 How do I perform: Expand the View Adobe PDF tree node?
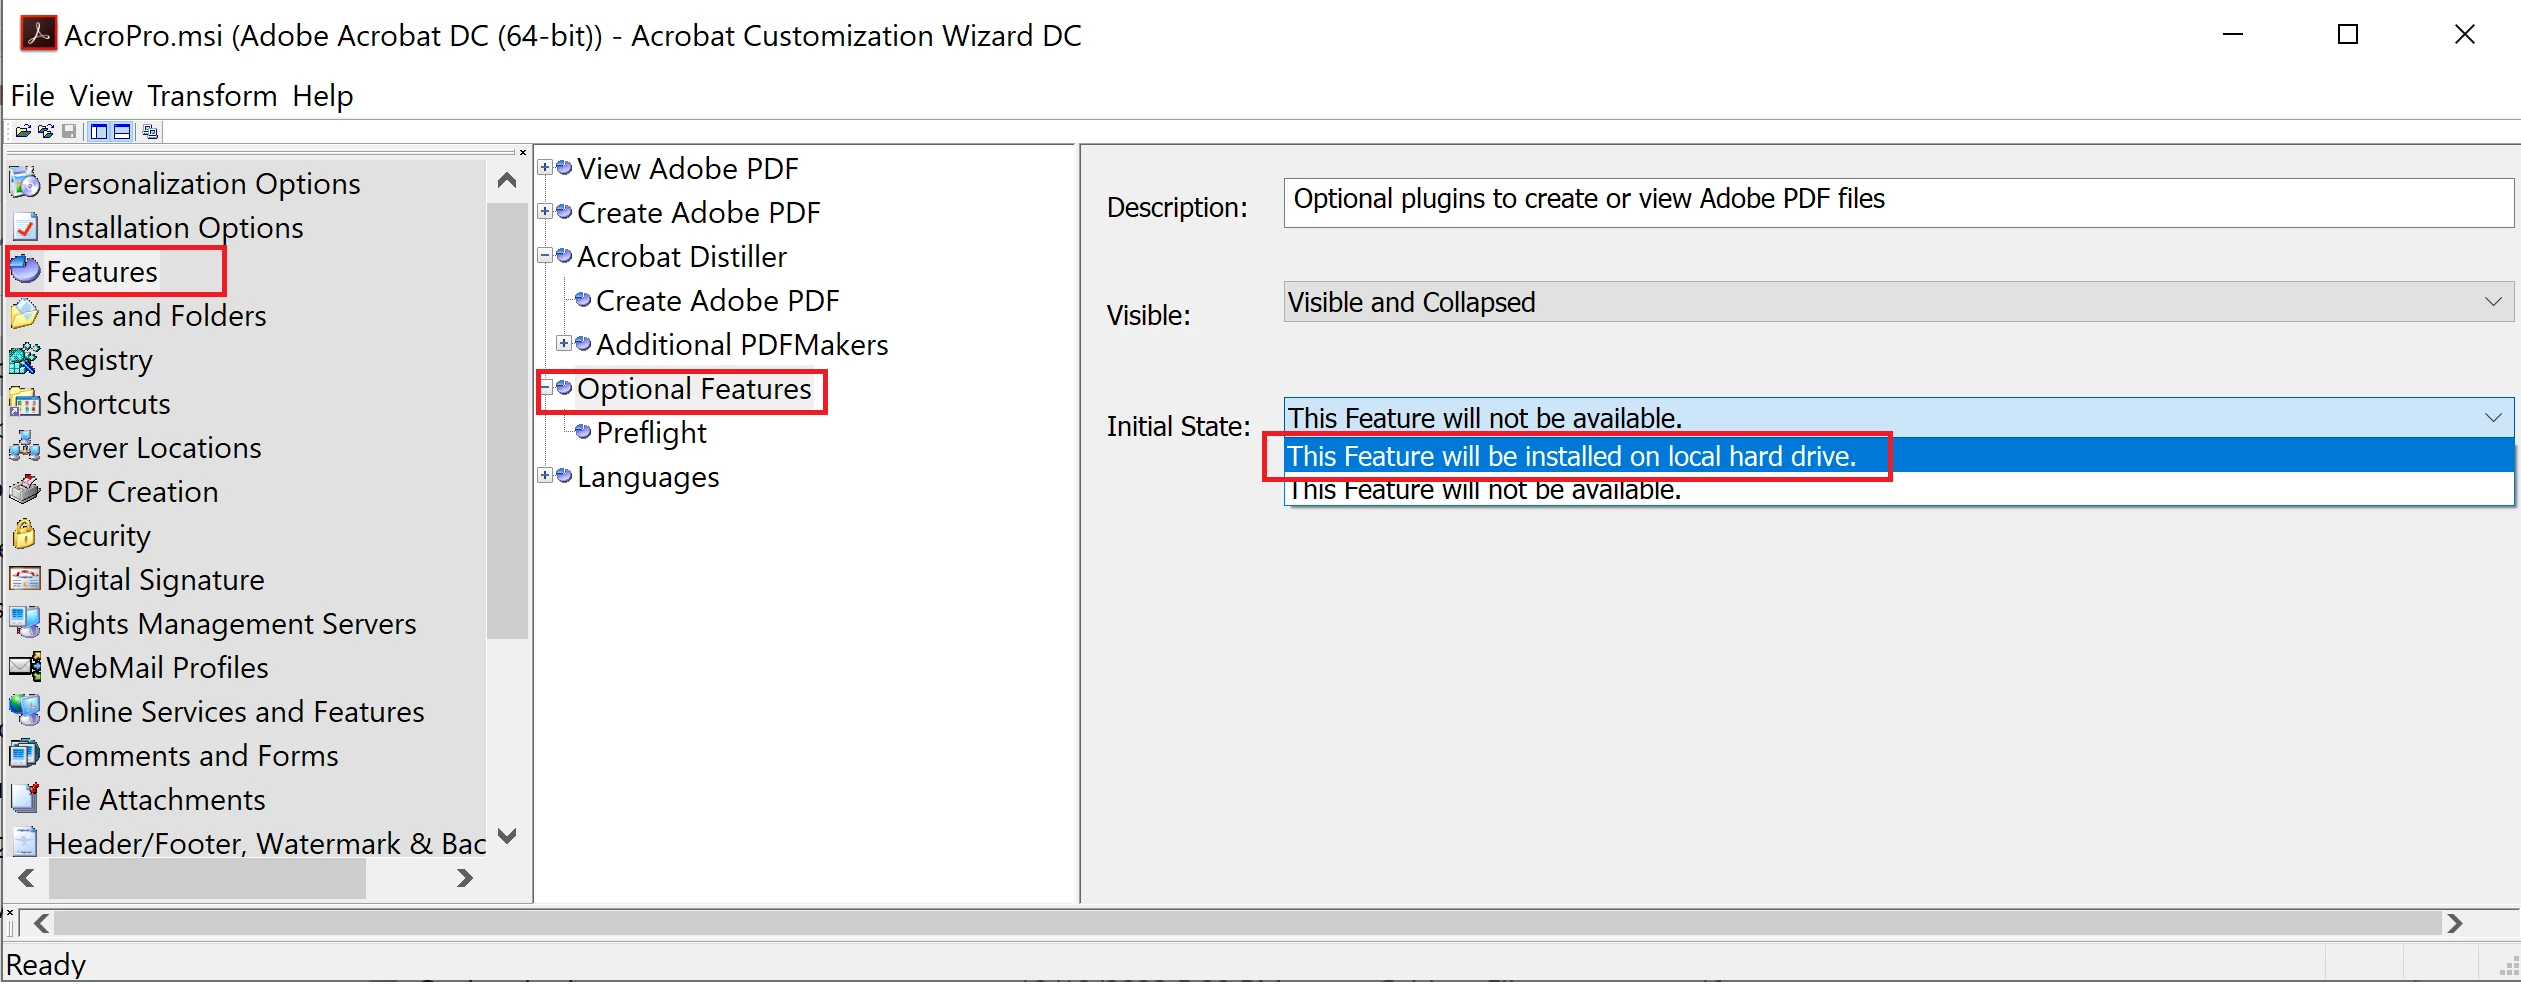coord(545,167)
